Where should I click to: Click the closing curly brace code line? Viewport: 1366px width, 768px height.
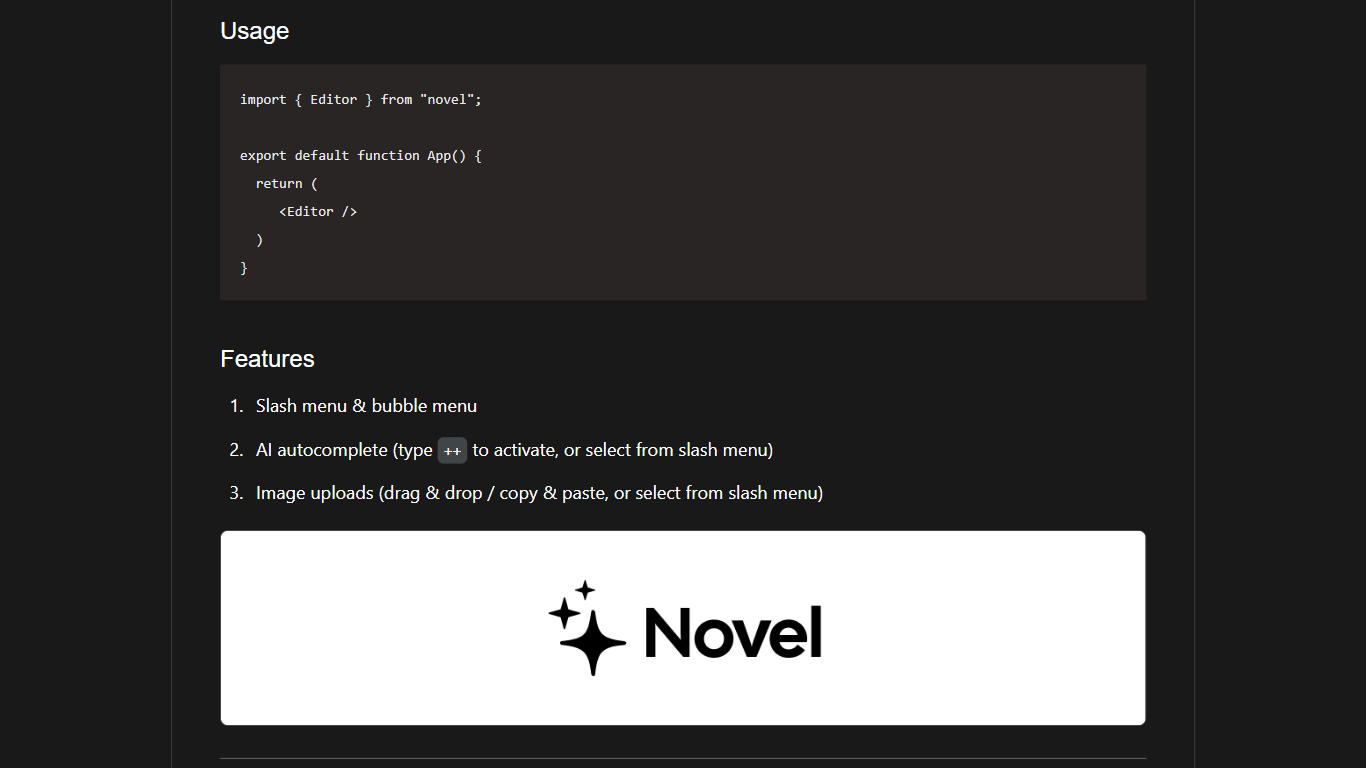(x=244, y=268)
